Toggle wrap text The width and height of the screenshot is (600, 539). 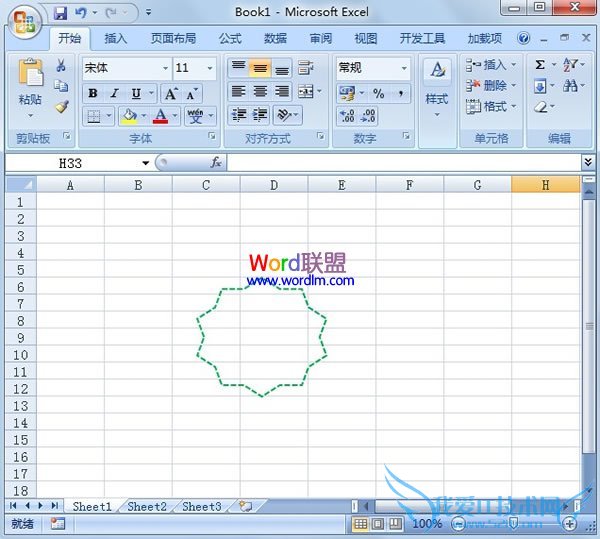point(305,68)
